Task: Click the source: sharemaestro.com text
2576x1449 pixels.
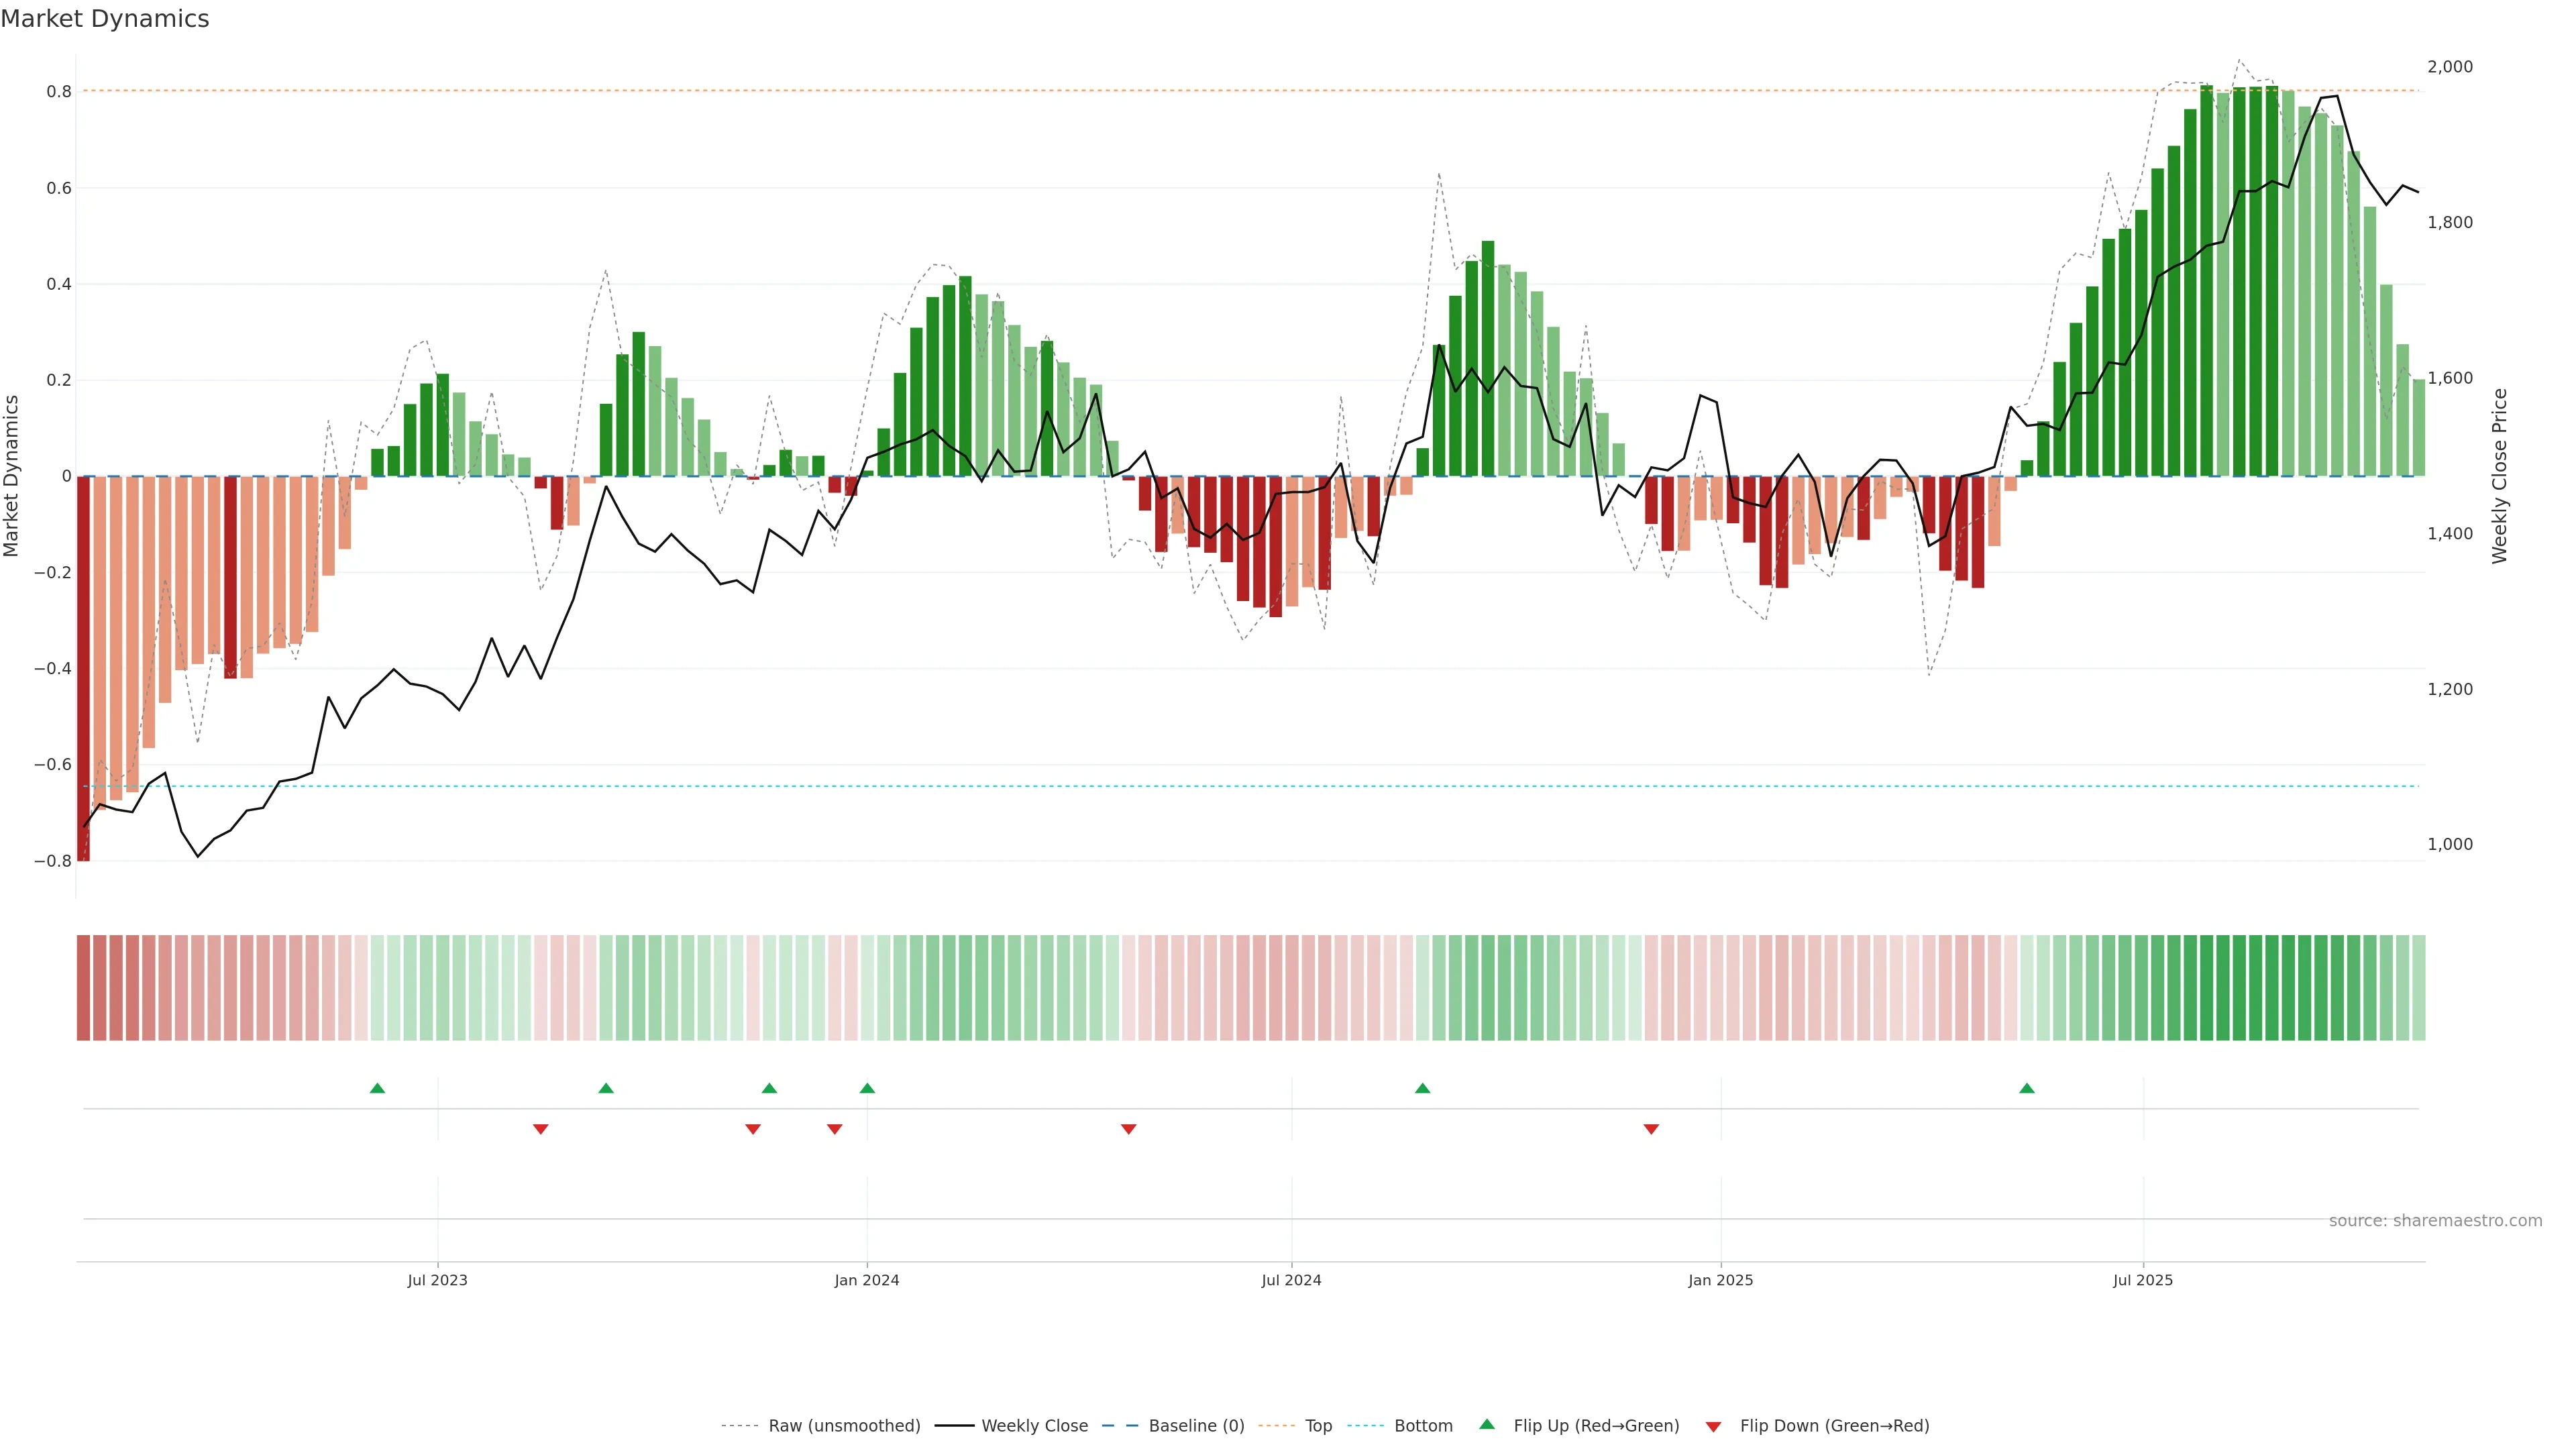Action: coord(2435,1221)
